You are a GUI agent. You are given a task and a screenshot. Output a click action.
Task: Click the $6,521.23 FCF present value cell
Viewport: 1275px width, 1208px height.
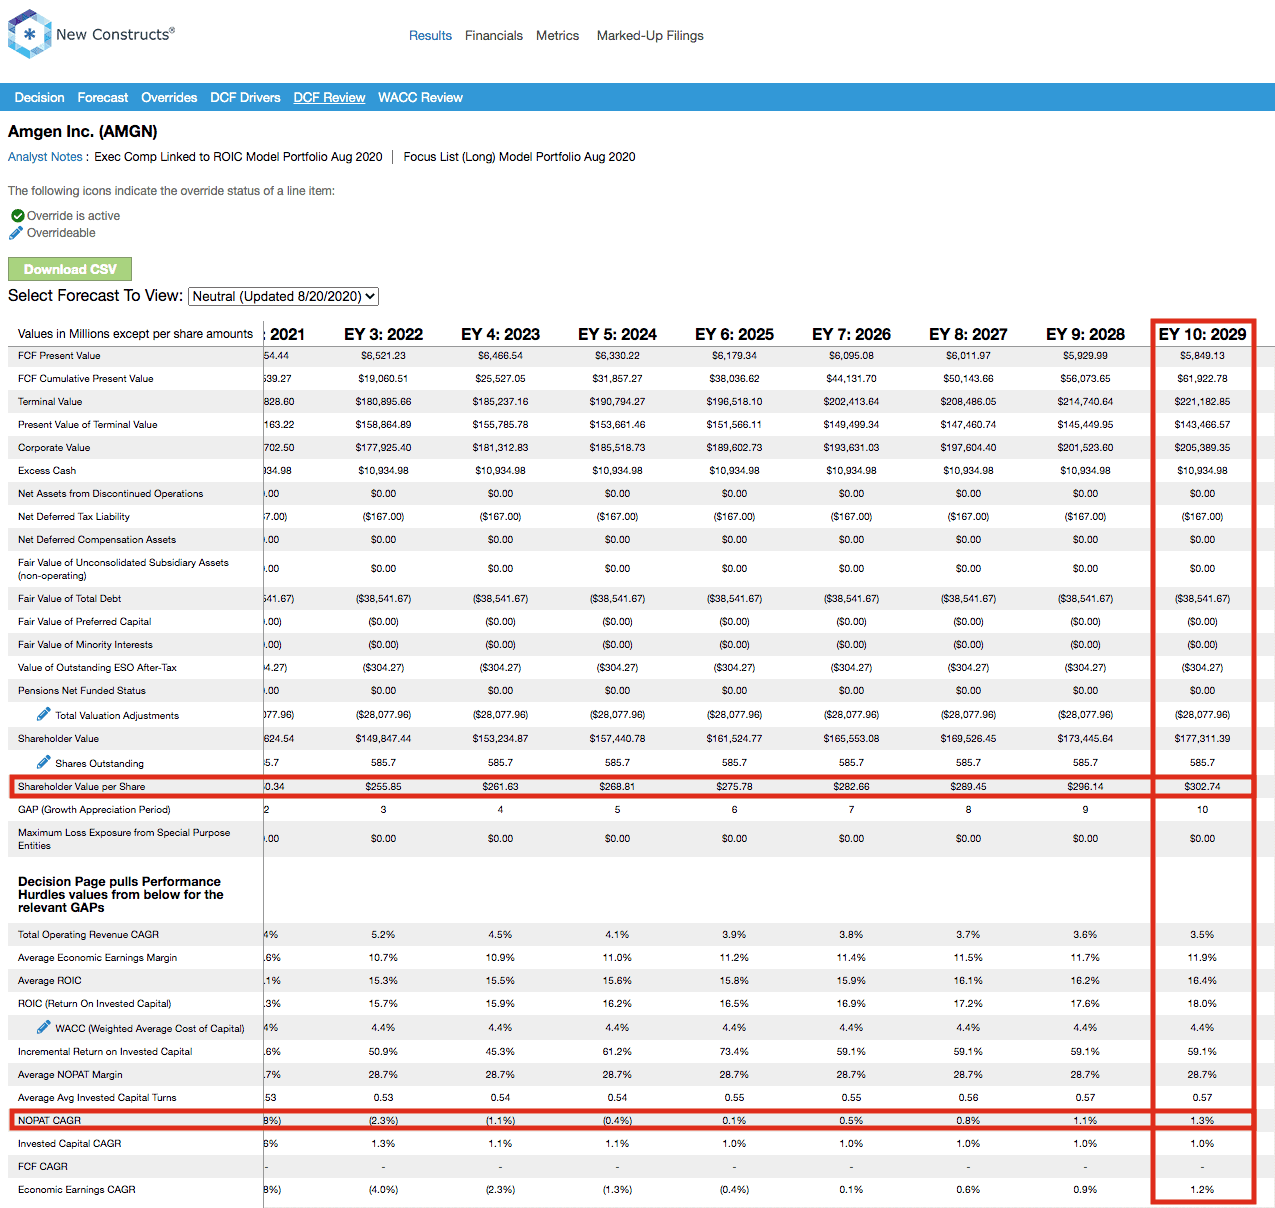[x=383, y=355]
